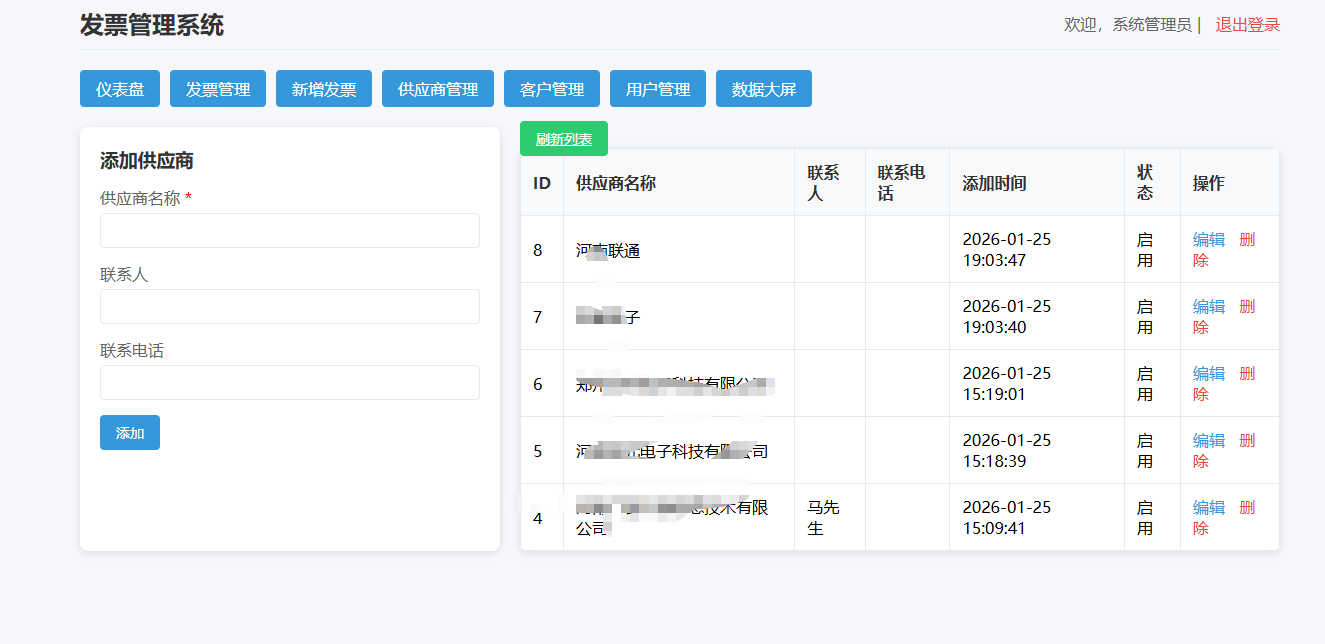Launch the 数据大屏 view
This screenshot has height=644, width=1325.
764,89
